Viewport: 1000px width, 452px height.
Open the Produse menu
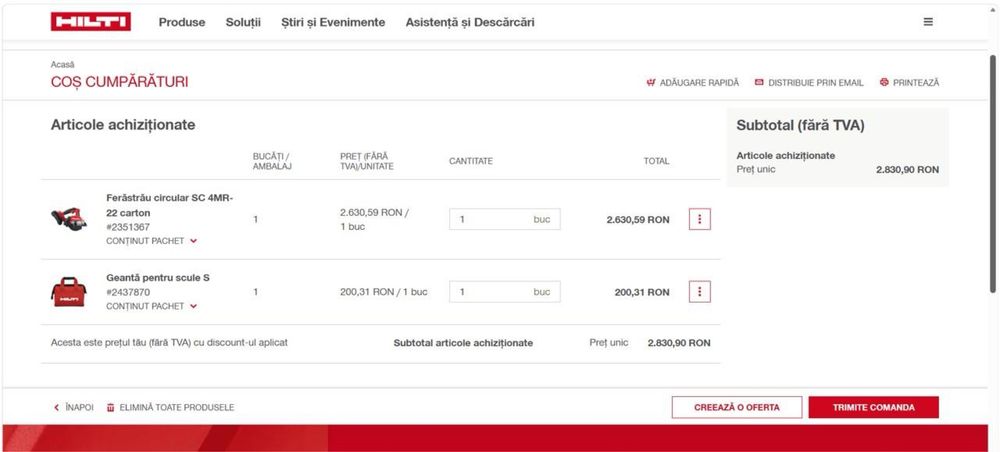pyautogui.click(x=182, y=22)
